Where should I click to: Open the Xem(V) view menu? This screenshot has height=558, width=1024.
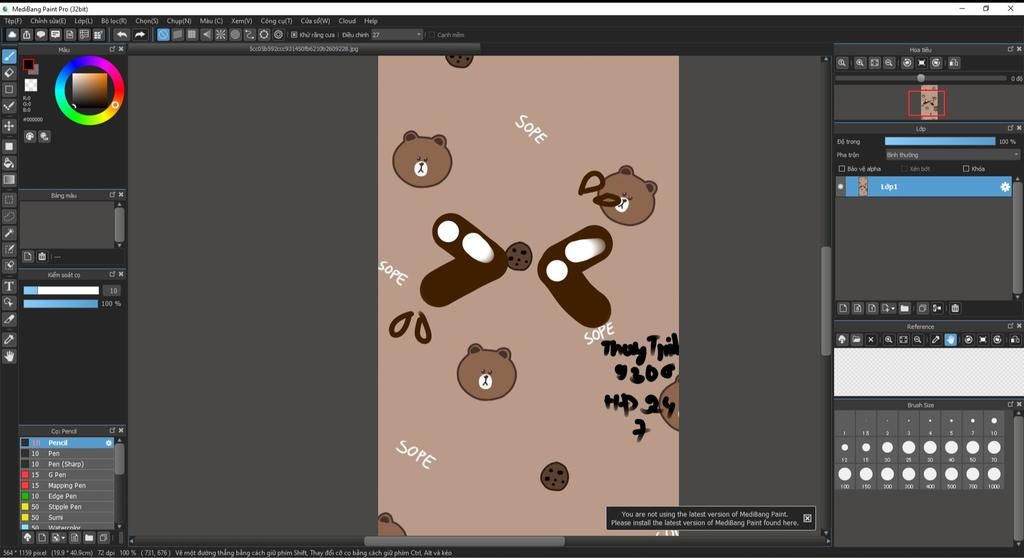click(242, 21)
